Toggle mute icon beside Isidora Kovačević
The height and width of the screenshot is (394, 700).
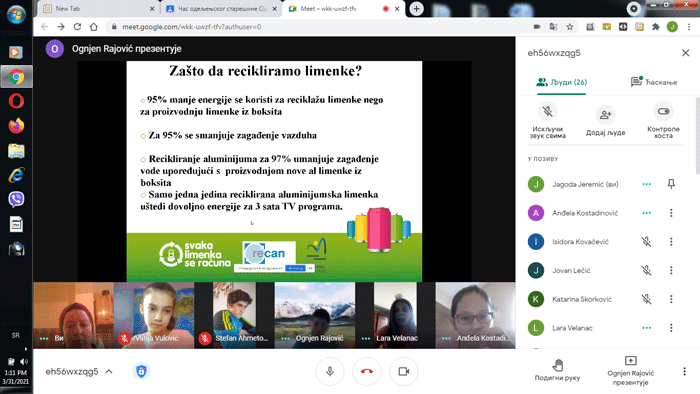click(646, 242)
